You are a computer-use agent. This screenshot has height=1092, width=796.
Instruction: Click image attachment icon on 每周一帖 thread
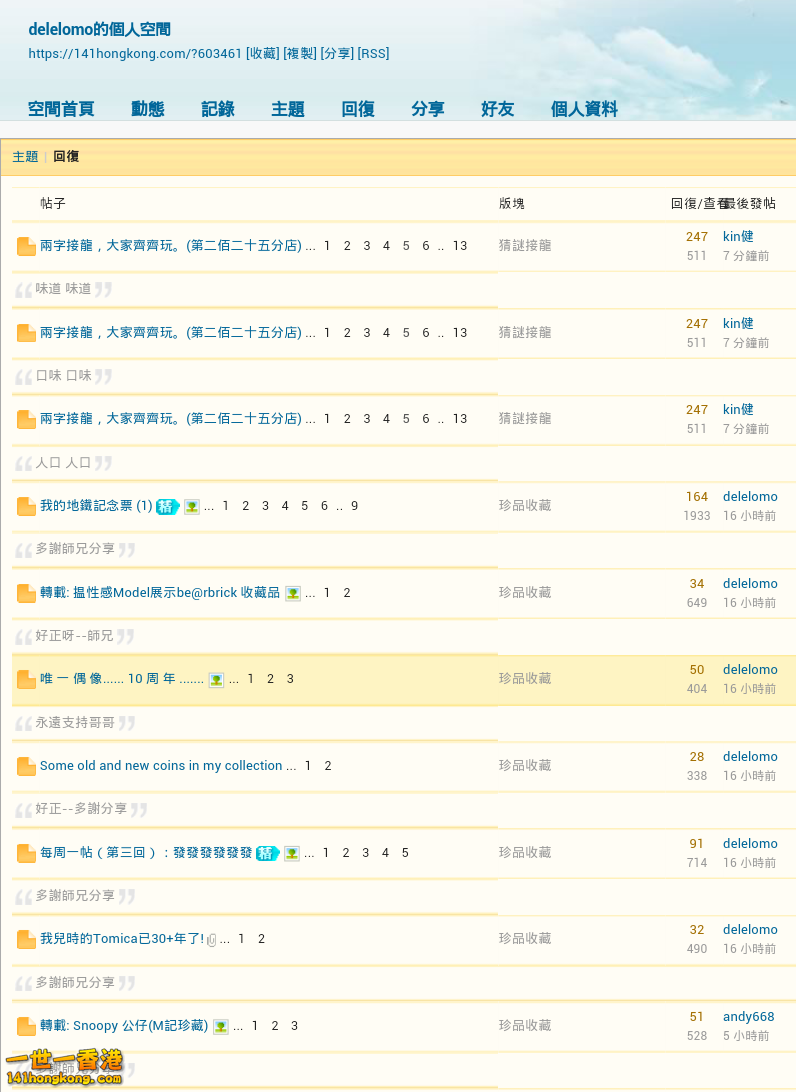(292, 853)
